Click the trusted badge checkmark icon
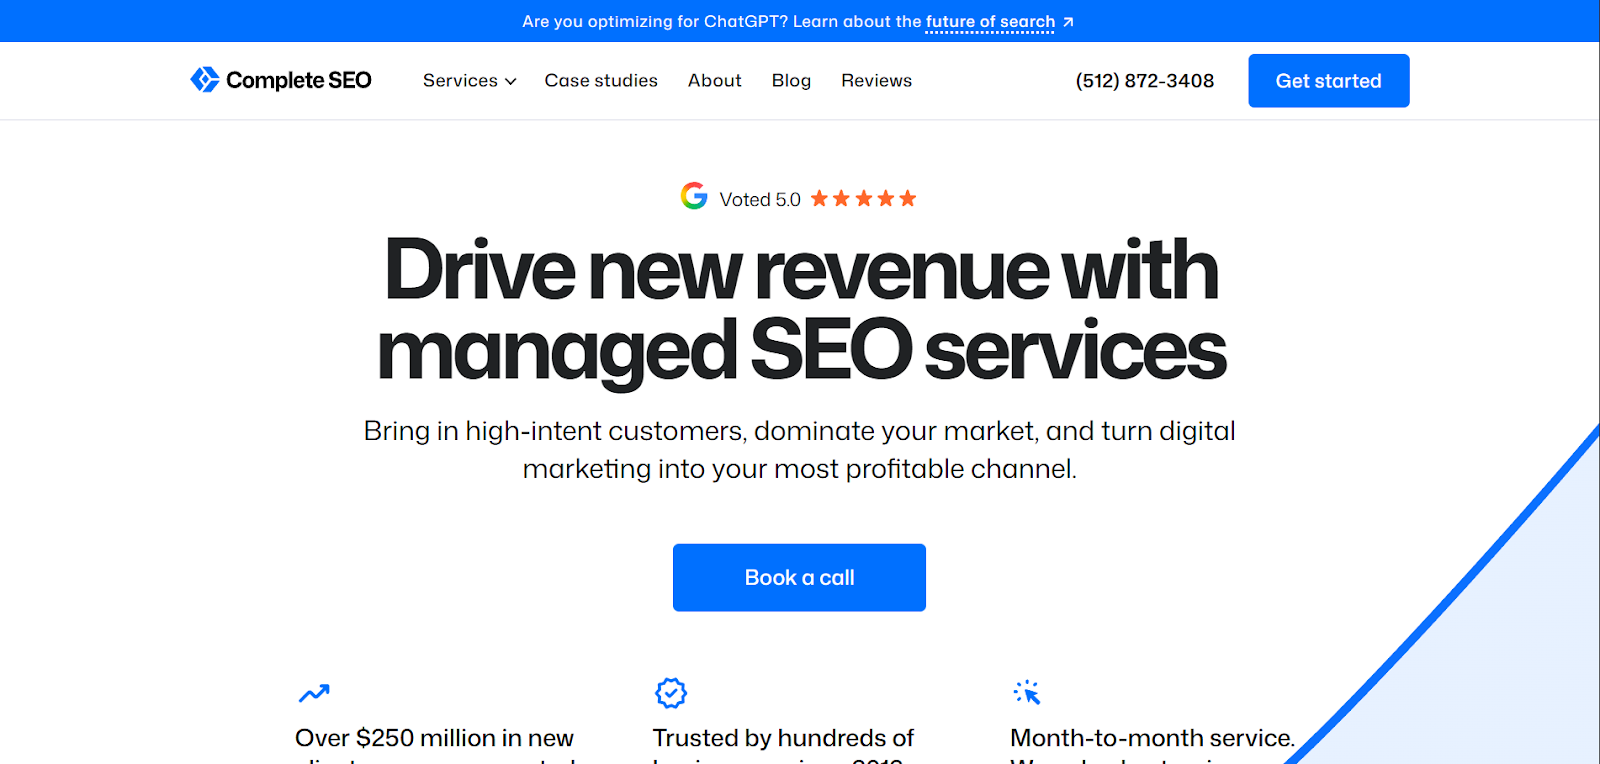The width and height of the screenshot is (1600, 764). tap(671, 691)
